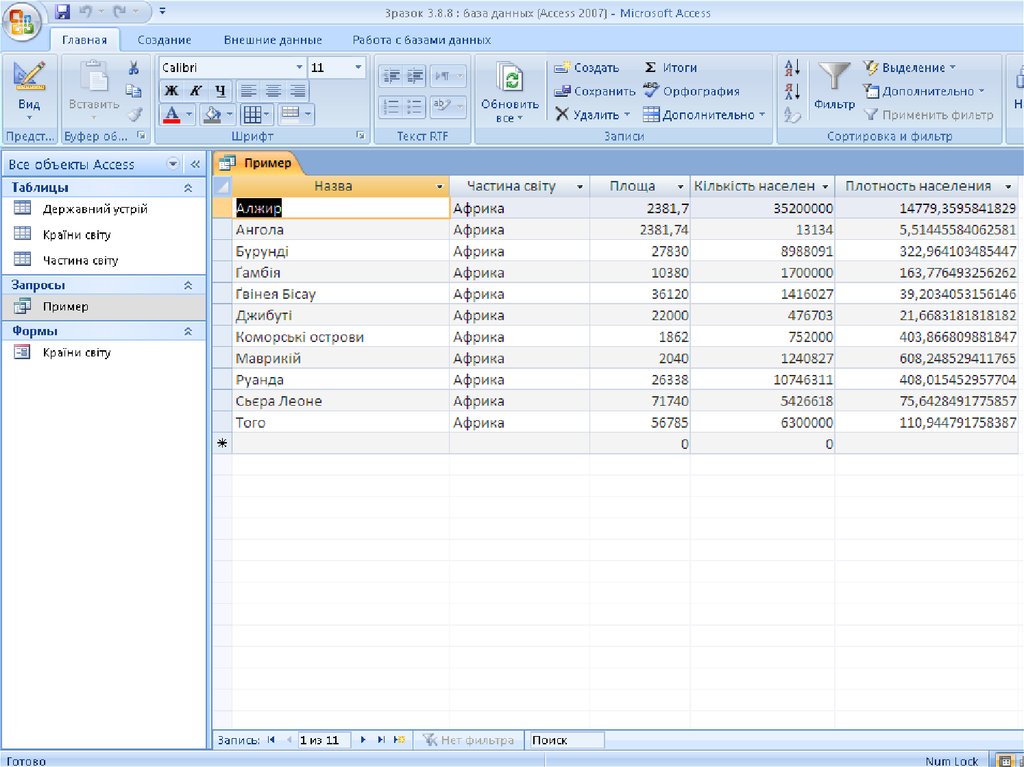Image resolution: width=1024 pixels, height=767 pixels.
Task: Click the font color red A swatch
Action: coord(171,114)
